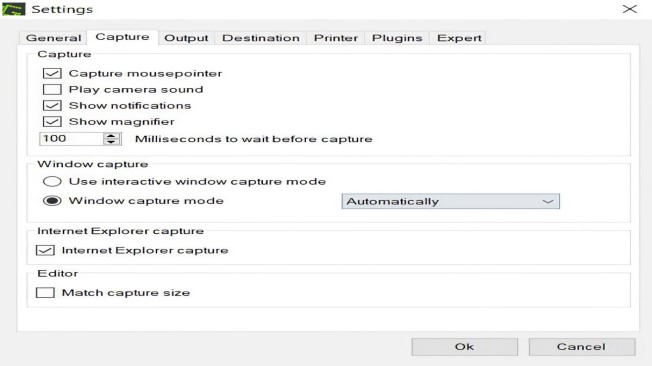Toggle Show notifications checkbox
This screenshot has width=652, height=366.
pos(52,106)
